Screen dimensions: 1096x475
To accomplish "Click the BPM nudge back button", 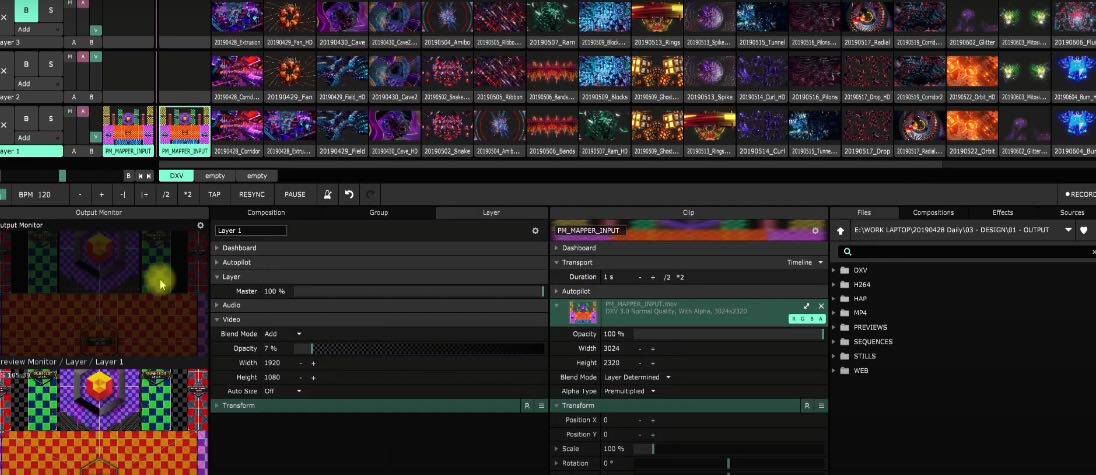I will (123, 194).
